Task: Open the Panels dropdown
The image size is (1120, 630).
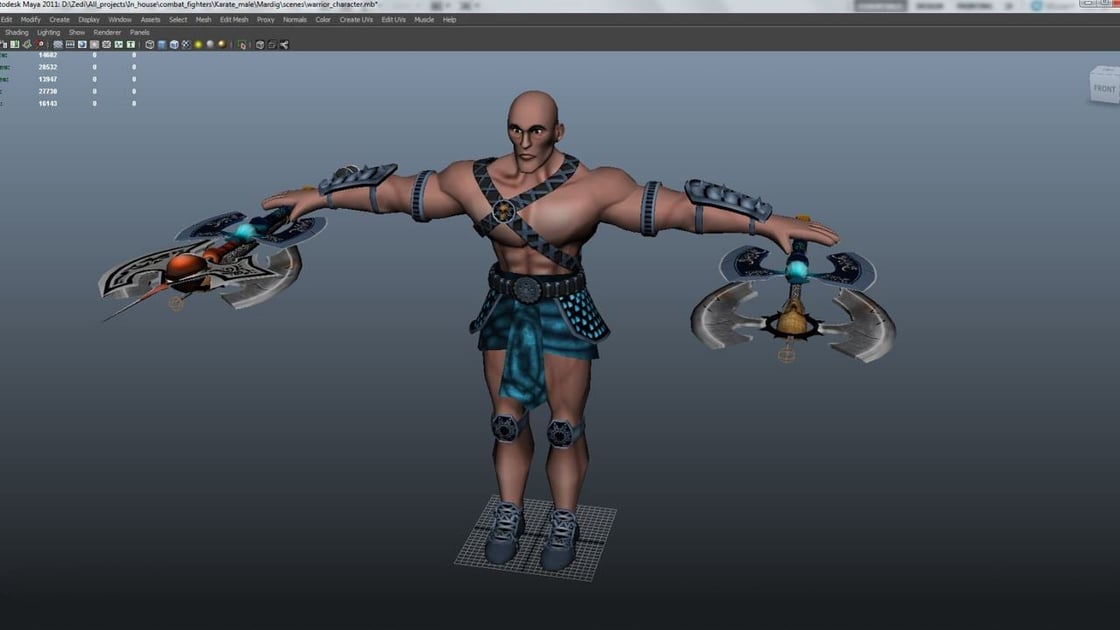Action: (x=138, y=31)
